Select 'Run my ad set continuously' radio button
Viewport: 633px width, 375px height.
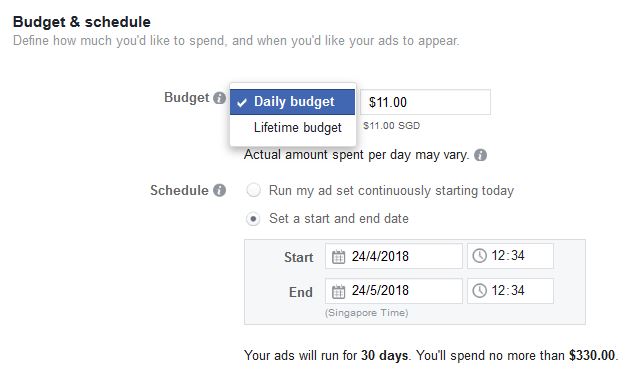click(254, 190)
